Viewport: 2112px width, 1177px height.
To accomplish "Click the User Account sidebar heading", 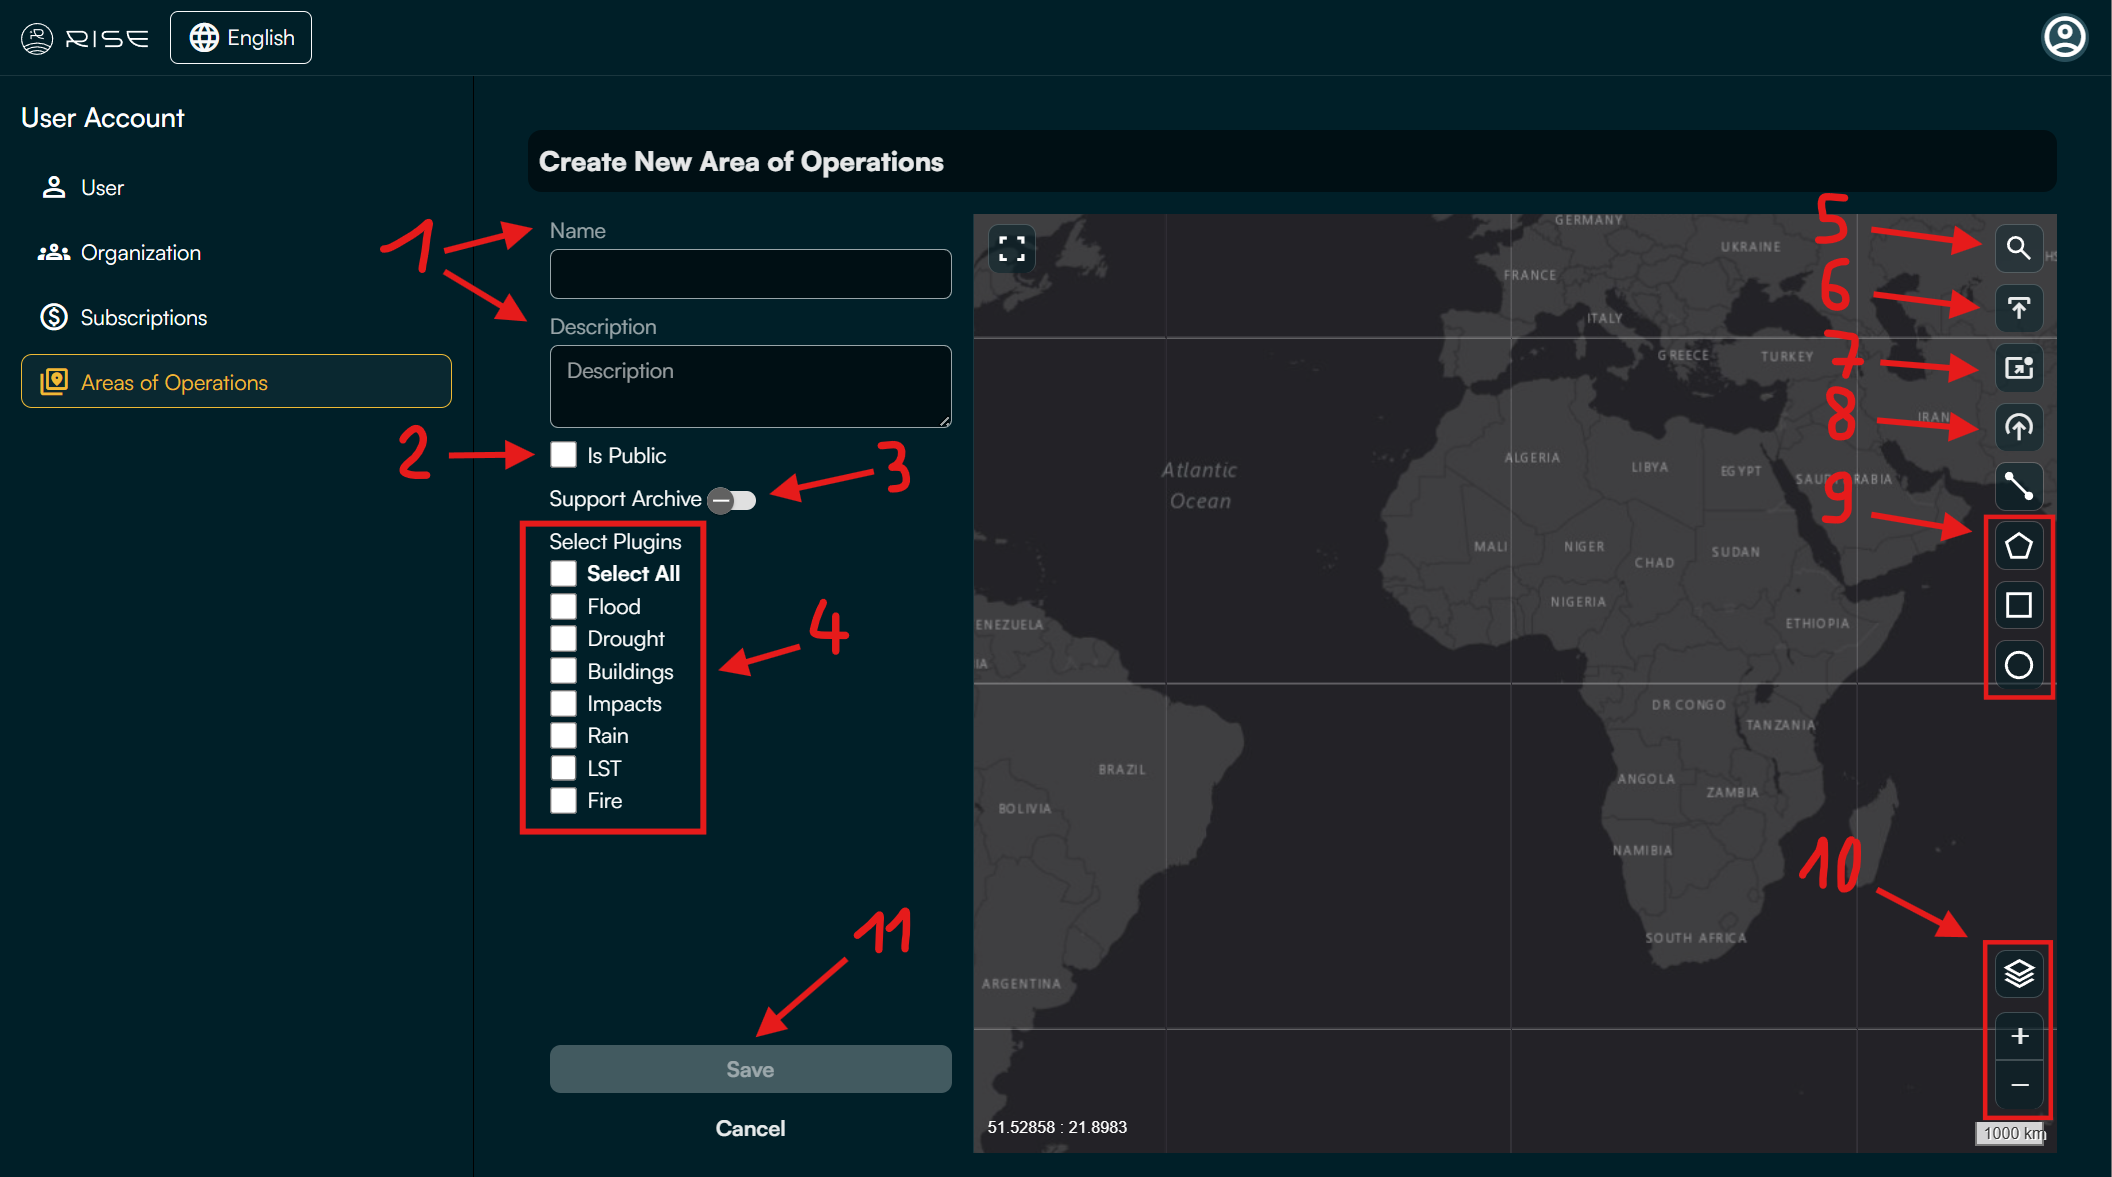I will pyautogui.click(x=103, y=118).
